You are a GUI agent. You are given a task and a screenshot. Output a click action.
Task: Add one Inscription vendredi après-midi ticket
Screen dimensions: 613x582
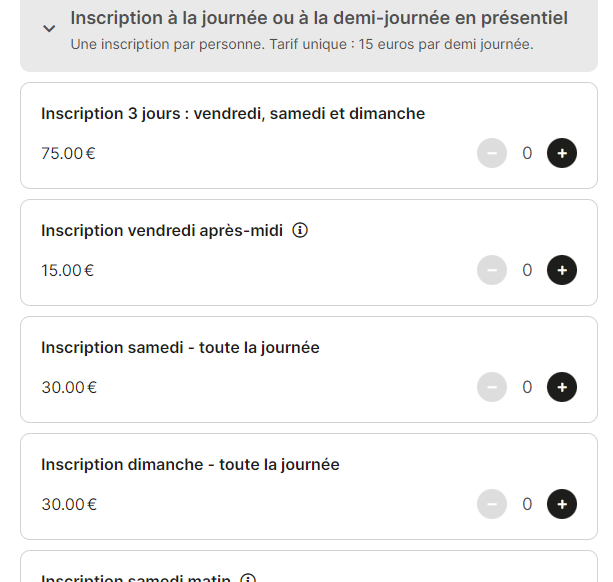tap(562, 270)
